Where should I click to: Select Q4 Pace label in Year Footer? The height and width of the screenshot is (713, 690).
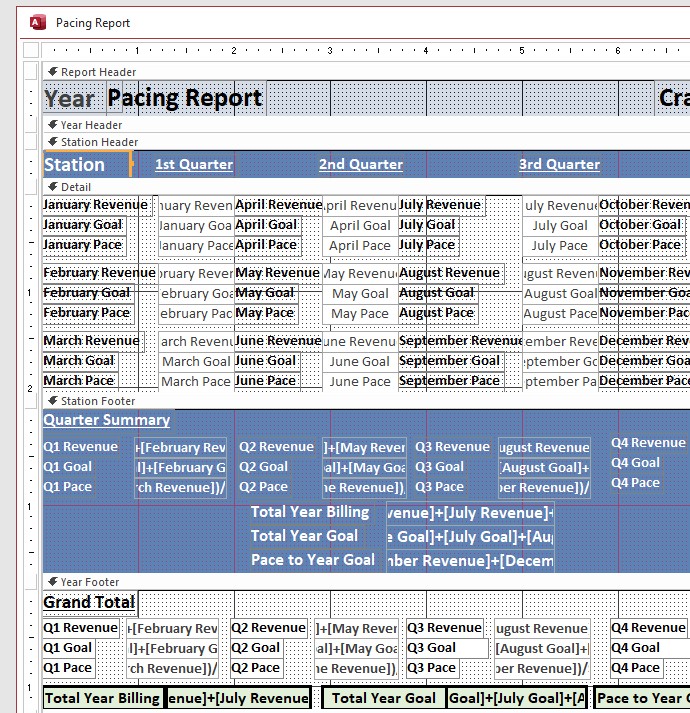pos(635,668)
